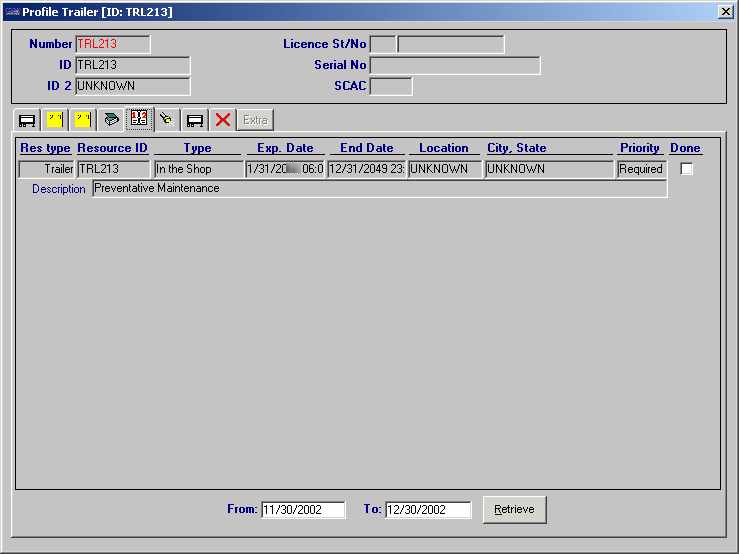Viewport: 739px width, 554px height.
Task: Click the leftmost trailer icon in the toolbar
Action: 27,120
